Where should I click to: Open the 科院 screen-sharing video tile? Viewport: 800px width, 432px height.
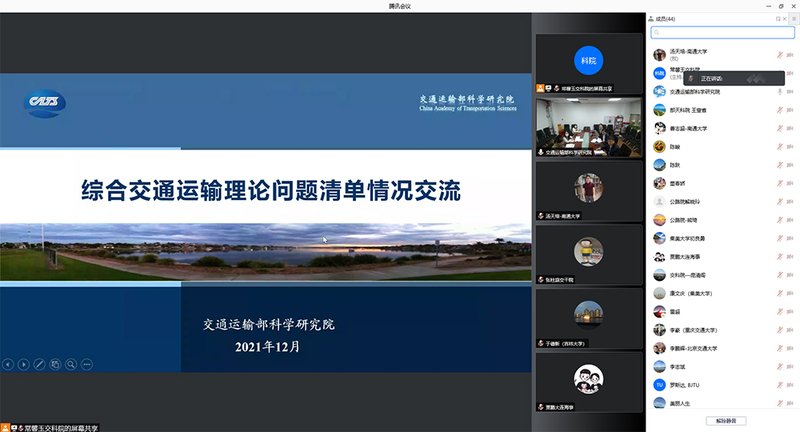click(589, 63)
